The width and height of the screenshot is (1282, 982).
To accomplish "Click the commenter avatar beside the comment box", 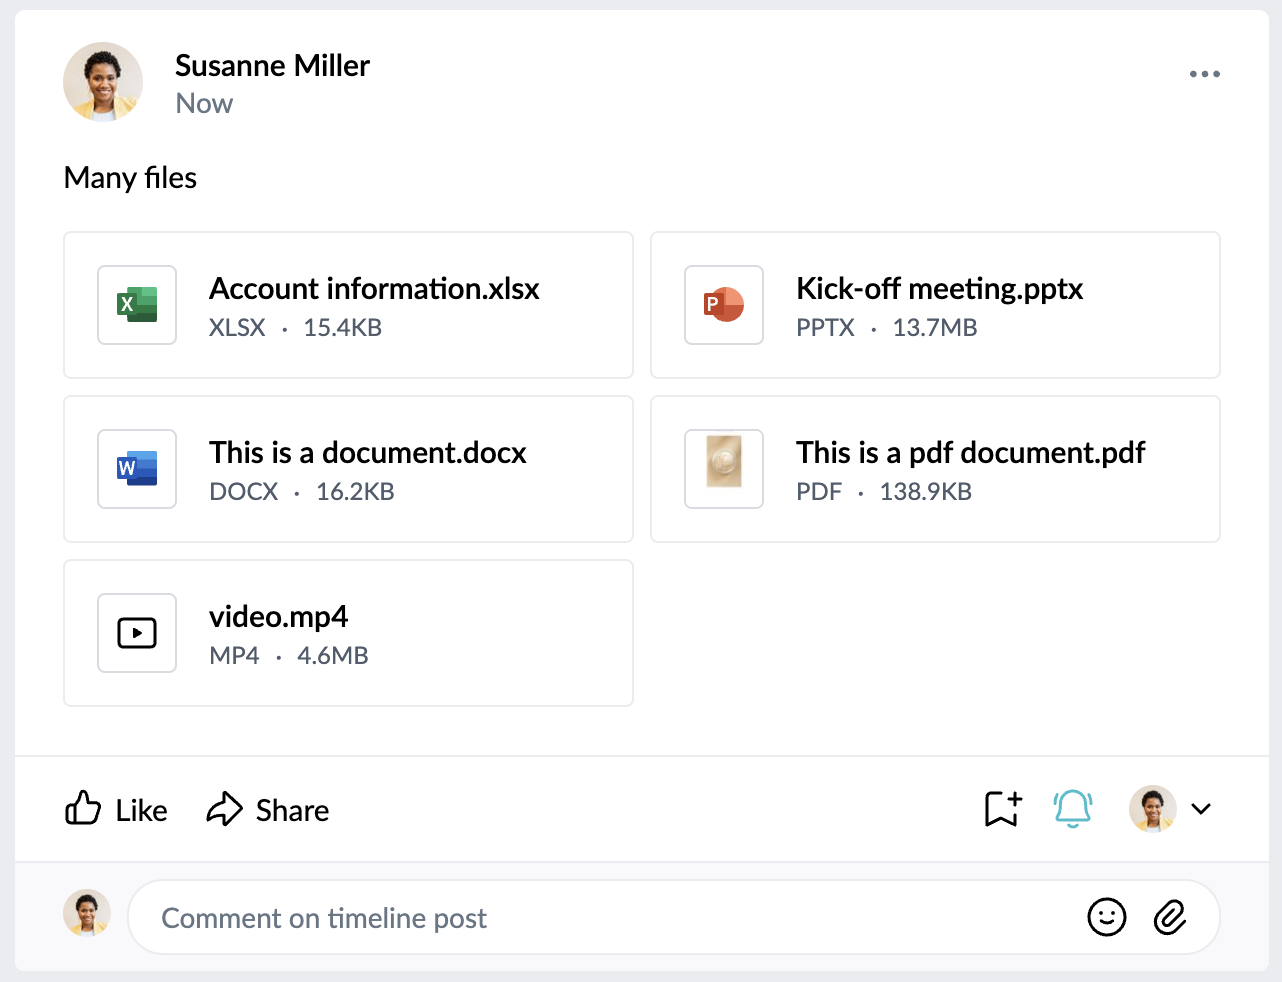I will tap(87, 913).
